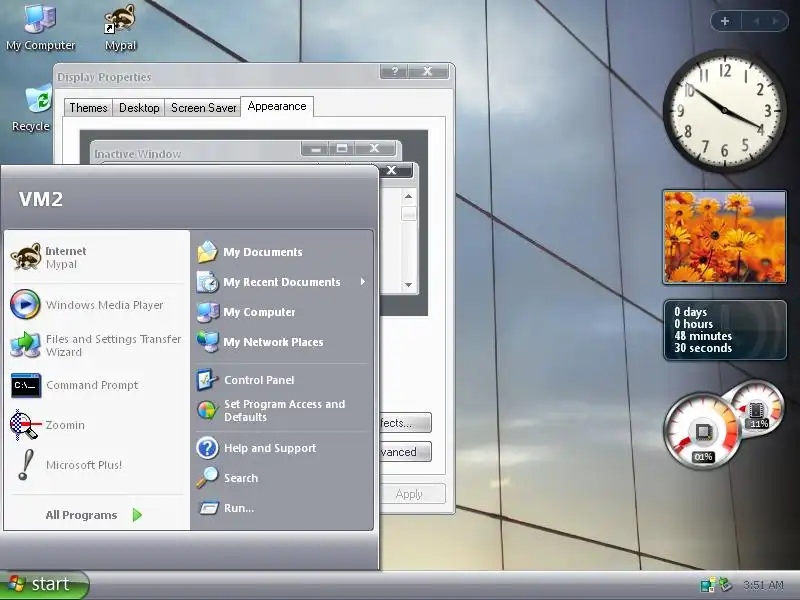Click the safely remove hardware tray icon
The image size is (800, 600).
click(726, 584)
